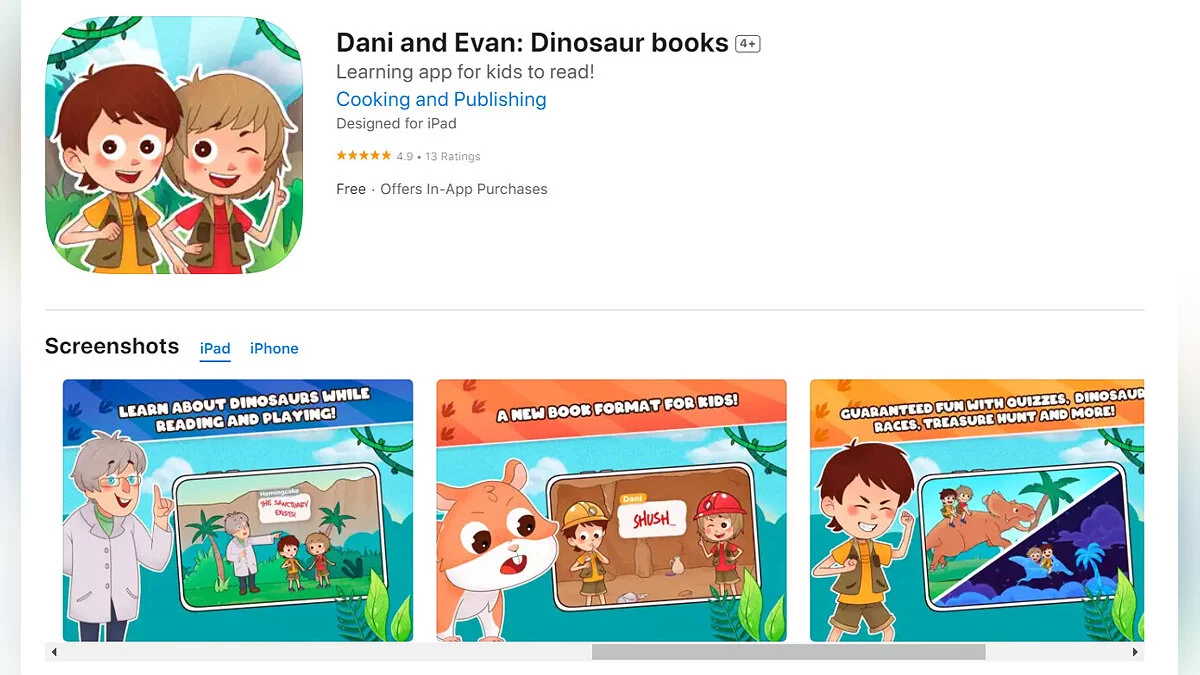Click the empty scrollbar track left of thumb

(x=327, y=652)
